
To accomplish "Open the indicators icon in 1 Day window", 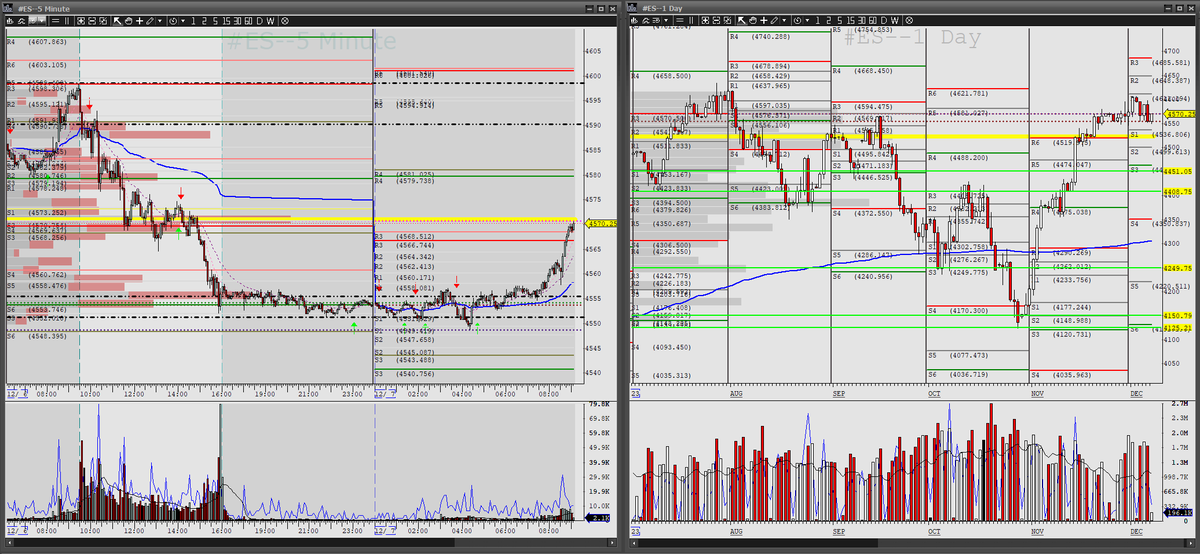I will pos(646,21).
